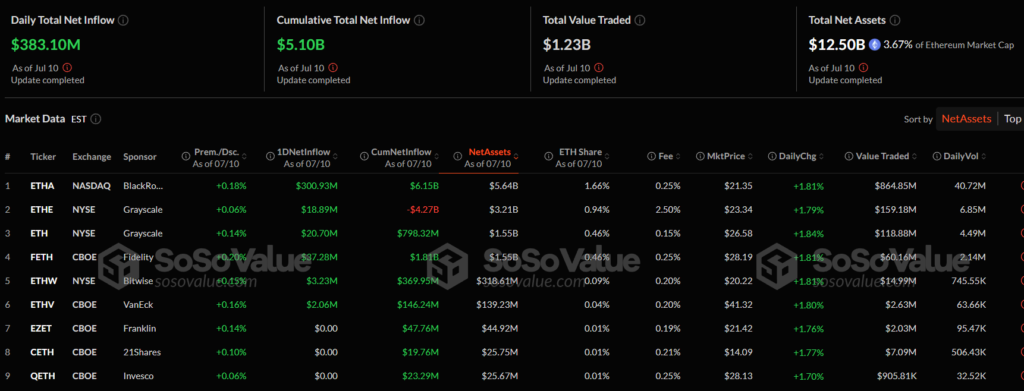Click the $5.64B NetAssets cell
This screenshot has height=391, width=1024.
coord(503,186)
